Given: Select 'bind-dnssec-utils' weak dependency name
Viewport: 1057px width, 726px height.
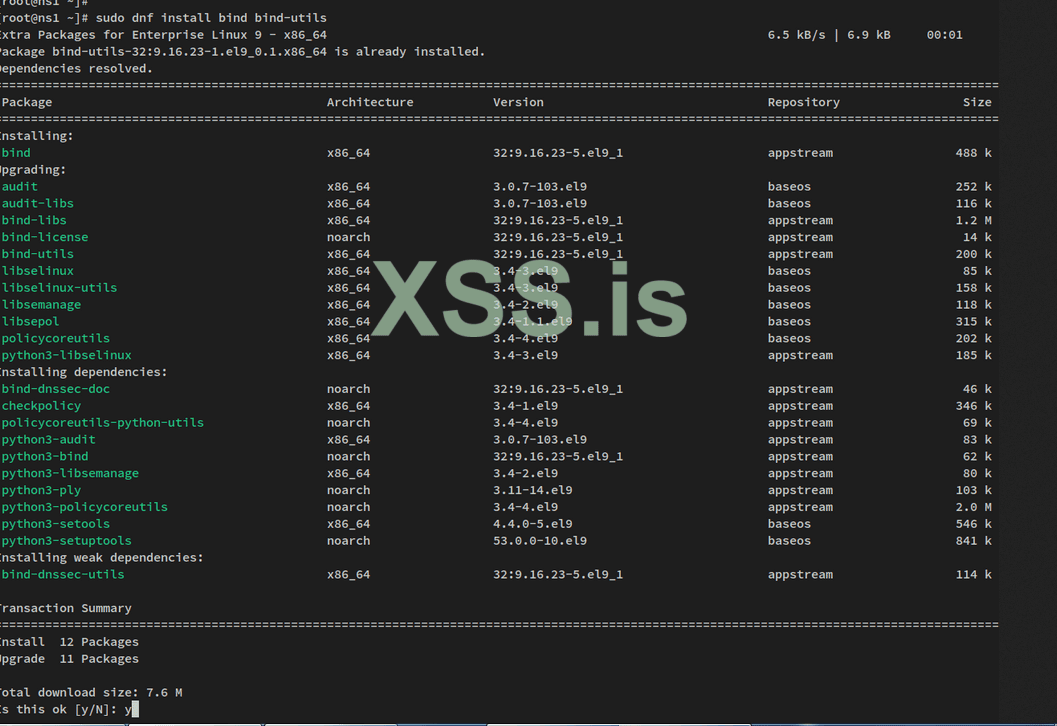Looking at the screenshot, I should click(63, 574).
